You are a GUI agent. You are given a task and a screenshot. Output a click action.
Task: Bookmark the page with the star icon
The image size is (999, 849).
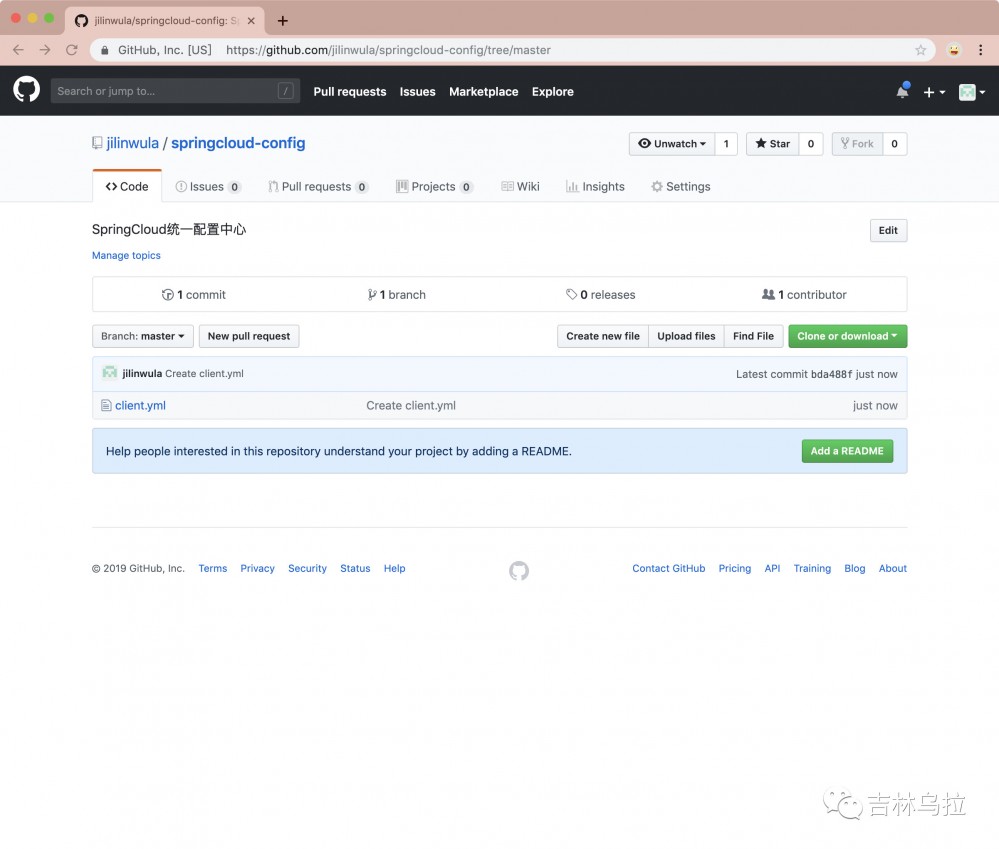pyautogui.click(x=920, y=50)
